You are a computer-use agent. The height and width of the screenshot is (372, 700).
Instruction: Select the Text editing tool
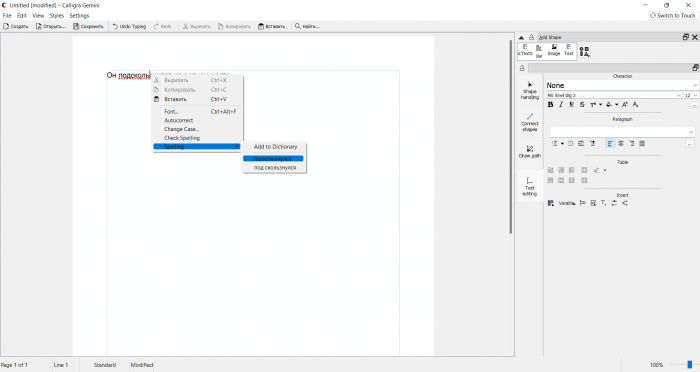pyautogui.click(x=529, y=187)
